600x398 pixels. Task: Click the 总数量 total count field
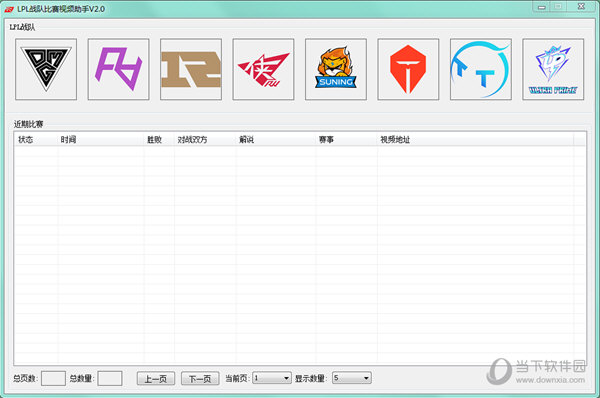(x=110, y=378)
